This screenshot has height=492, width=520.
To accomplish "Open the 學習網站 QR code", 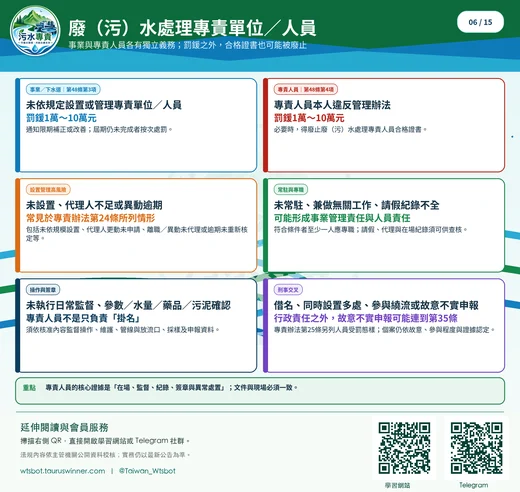I will pyautogui.click(x=404, y=448).
